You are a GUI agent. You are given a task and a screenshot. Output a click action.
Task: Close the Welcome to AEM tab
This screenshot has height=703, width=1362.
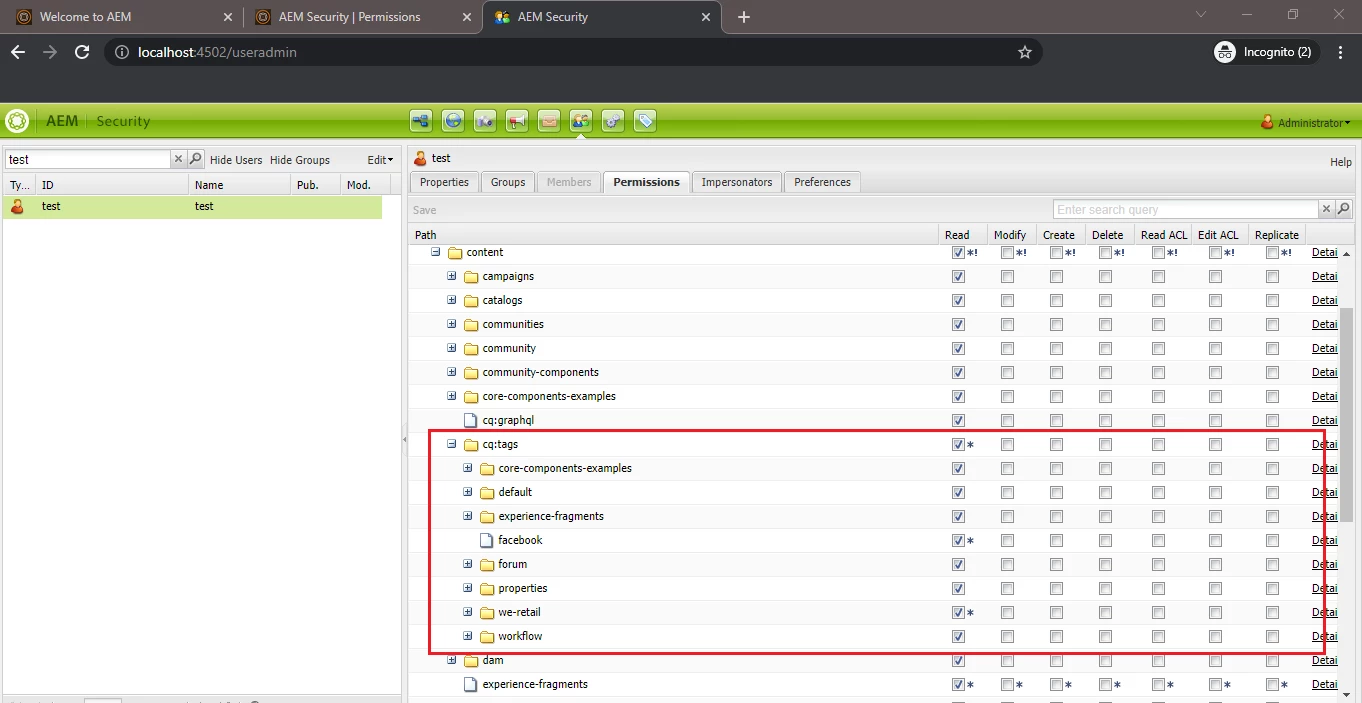coord(228,17)
